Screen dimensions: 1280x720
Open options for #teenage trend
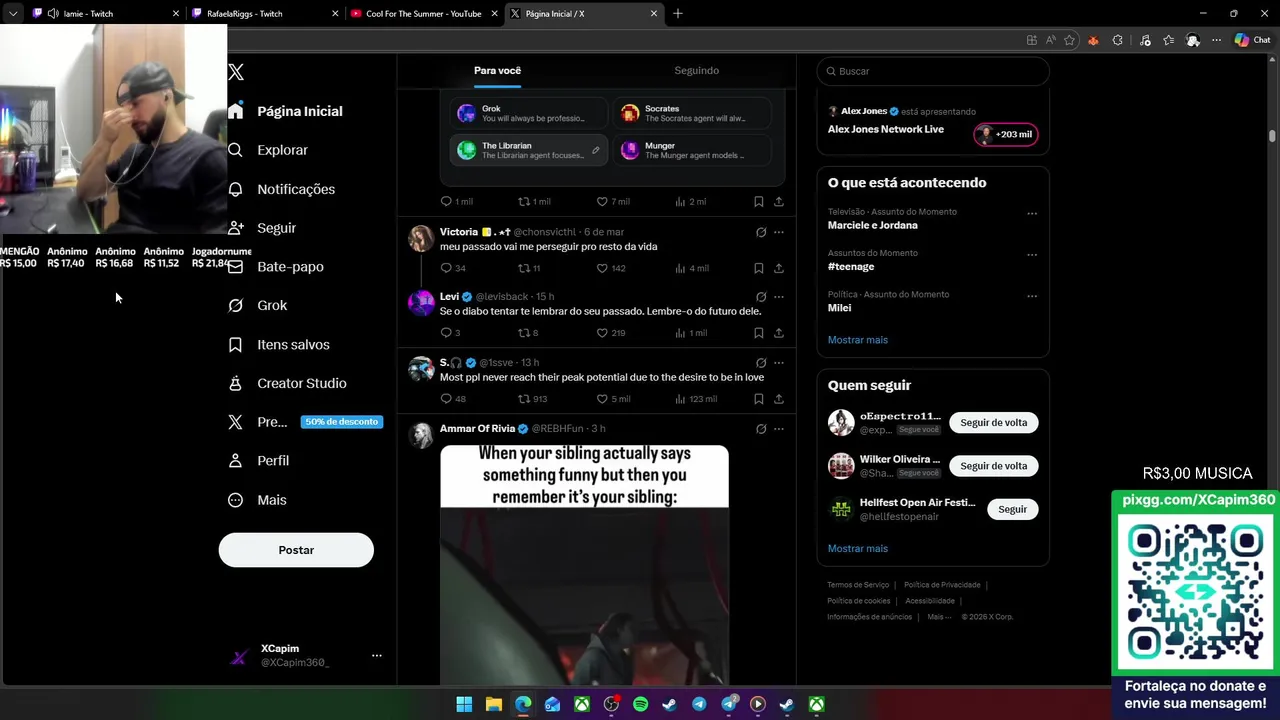[1032, 254]
